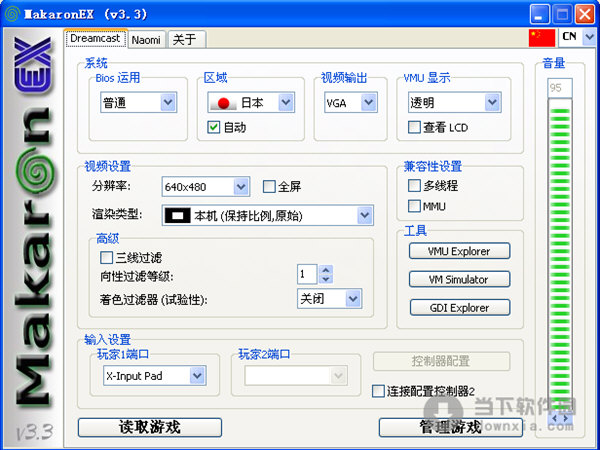Click the volume slider arrows at bottom
The image size is (600, 450).
pos(560,418)
